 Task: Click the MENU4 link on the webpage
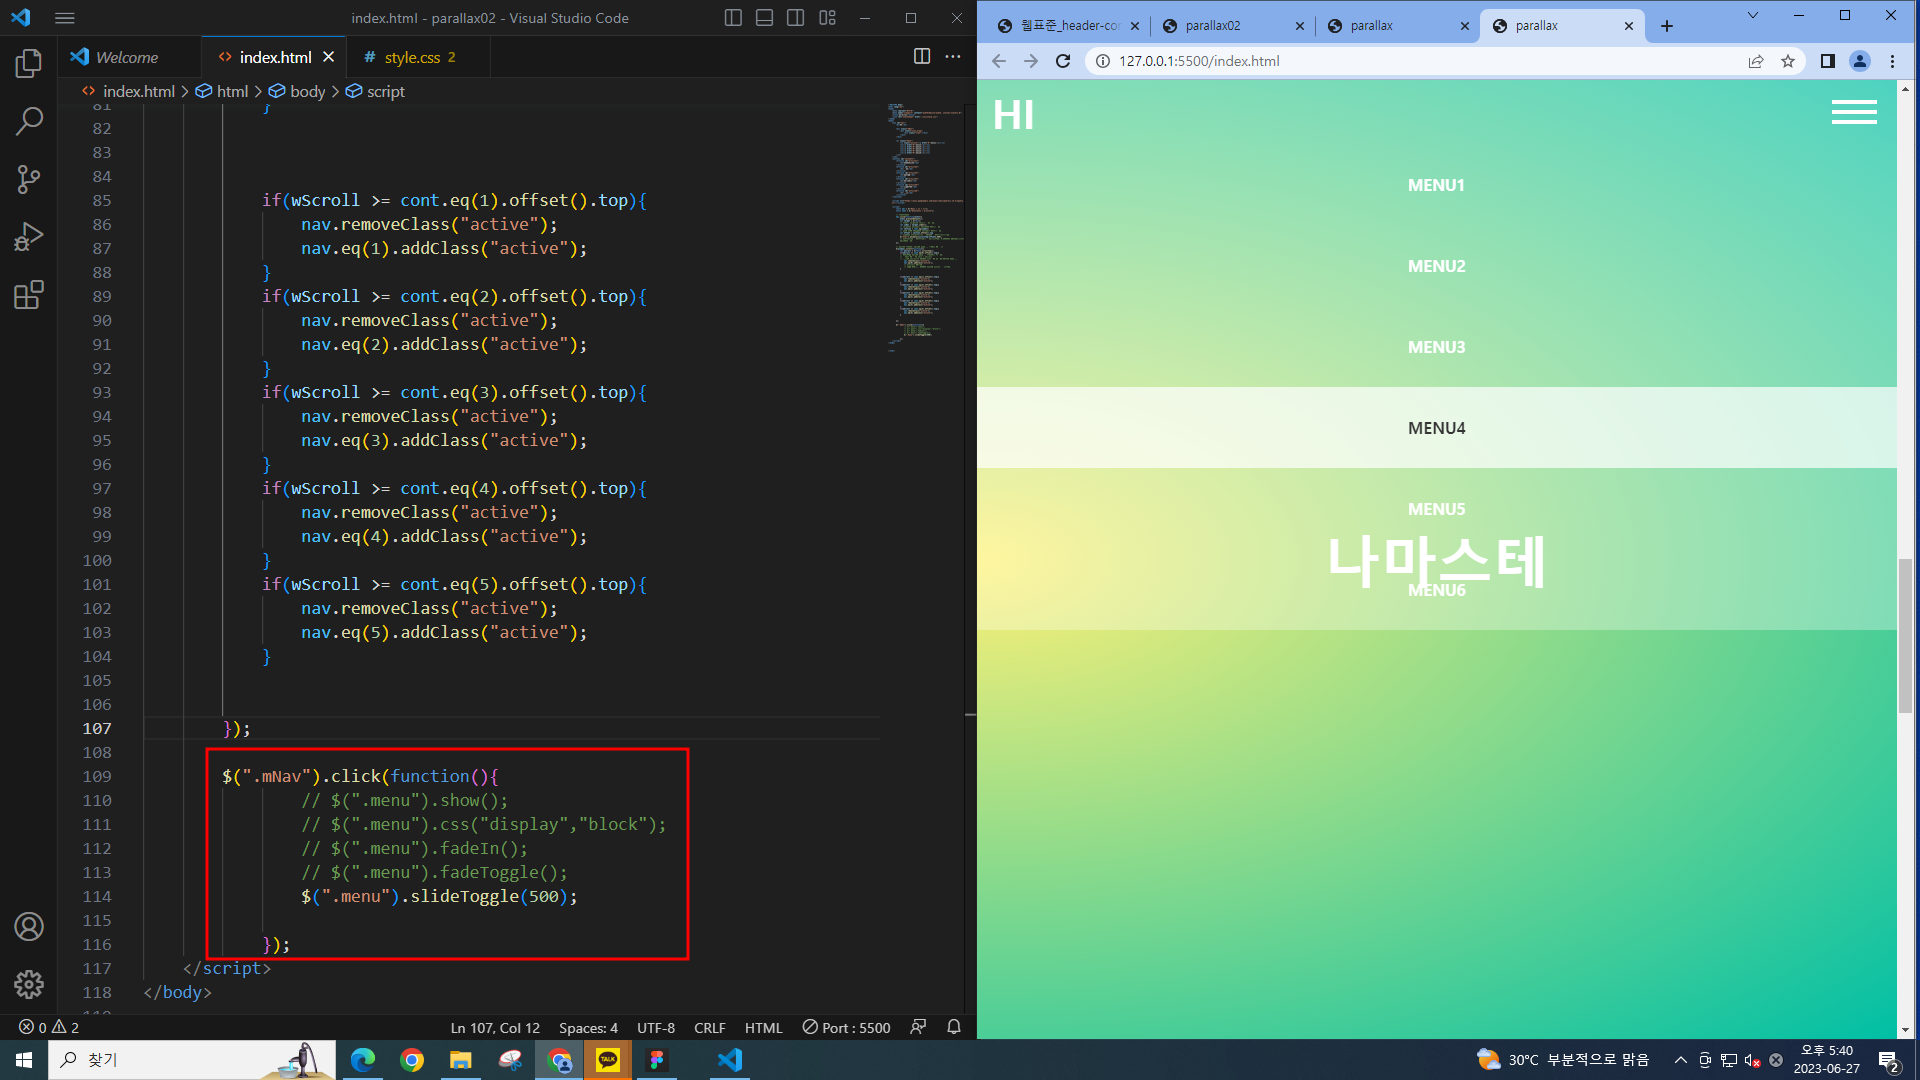1436,428
